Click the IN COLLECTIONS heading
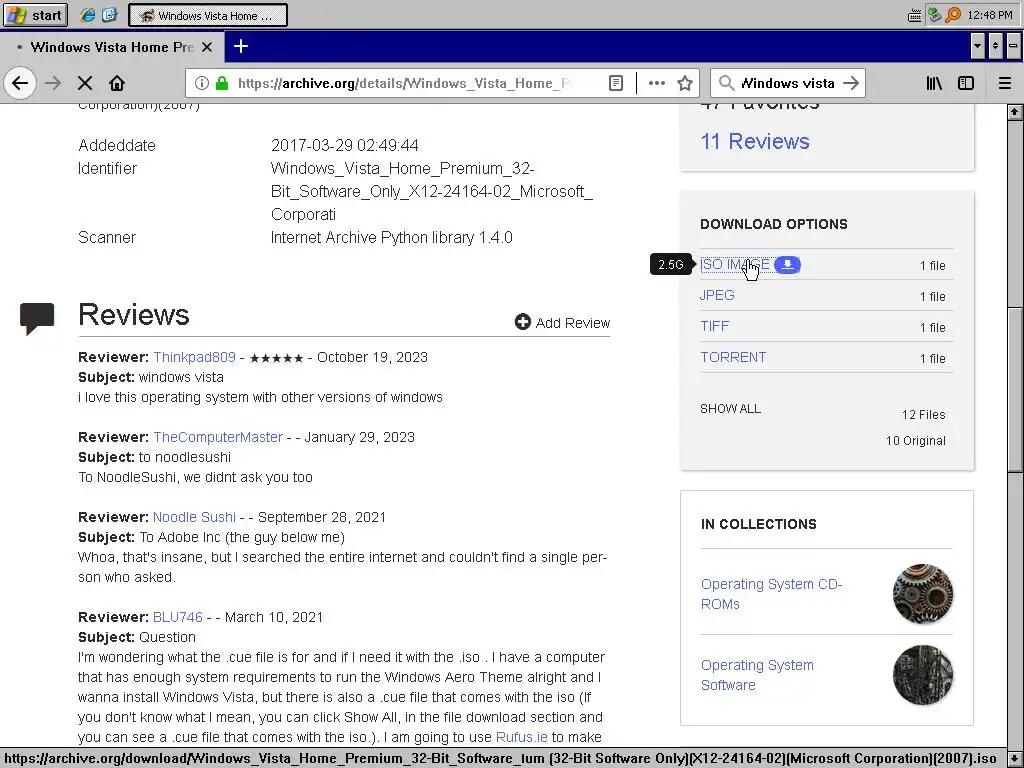 758,524
